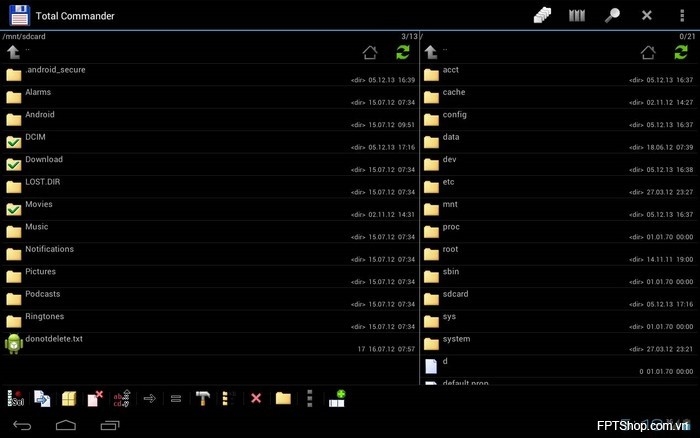The image size is (700, 438).
Task: Open folder history icon in title bar
Action: [x=542, y=16]
